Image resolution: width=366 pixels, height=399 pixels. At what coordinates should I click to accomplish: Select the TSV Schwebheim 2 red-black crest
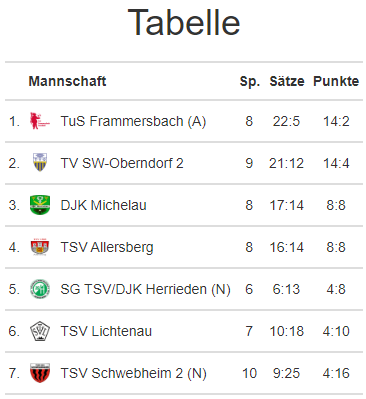click(x=40, y=373)
